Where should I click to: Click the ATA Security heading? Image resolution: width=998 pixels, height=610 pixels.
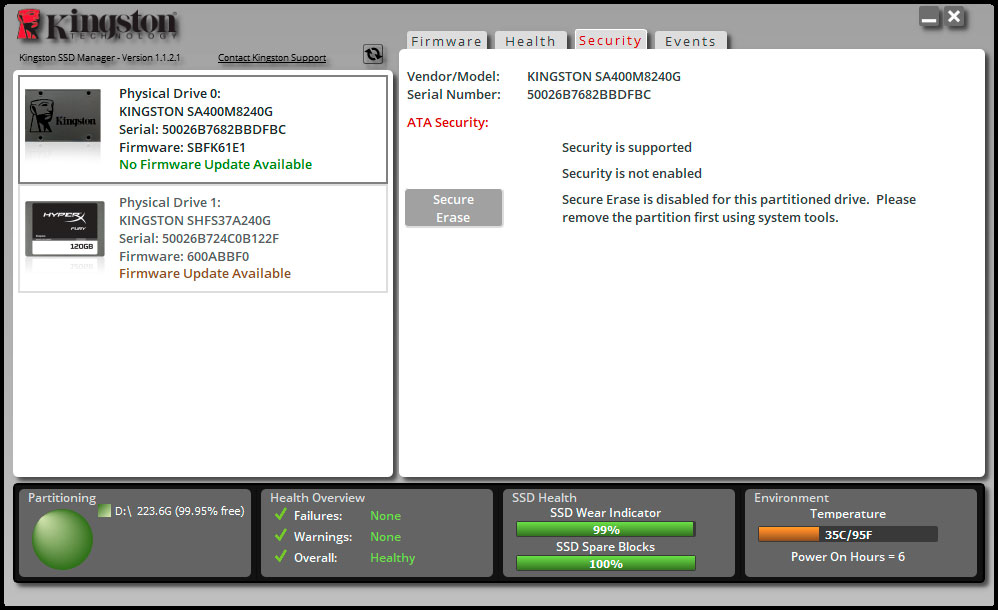(448, 122)
